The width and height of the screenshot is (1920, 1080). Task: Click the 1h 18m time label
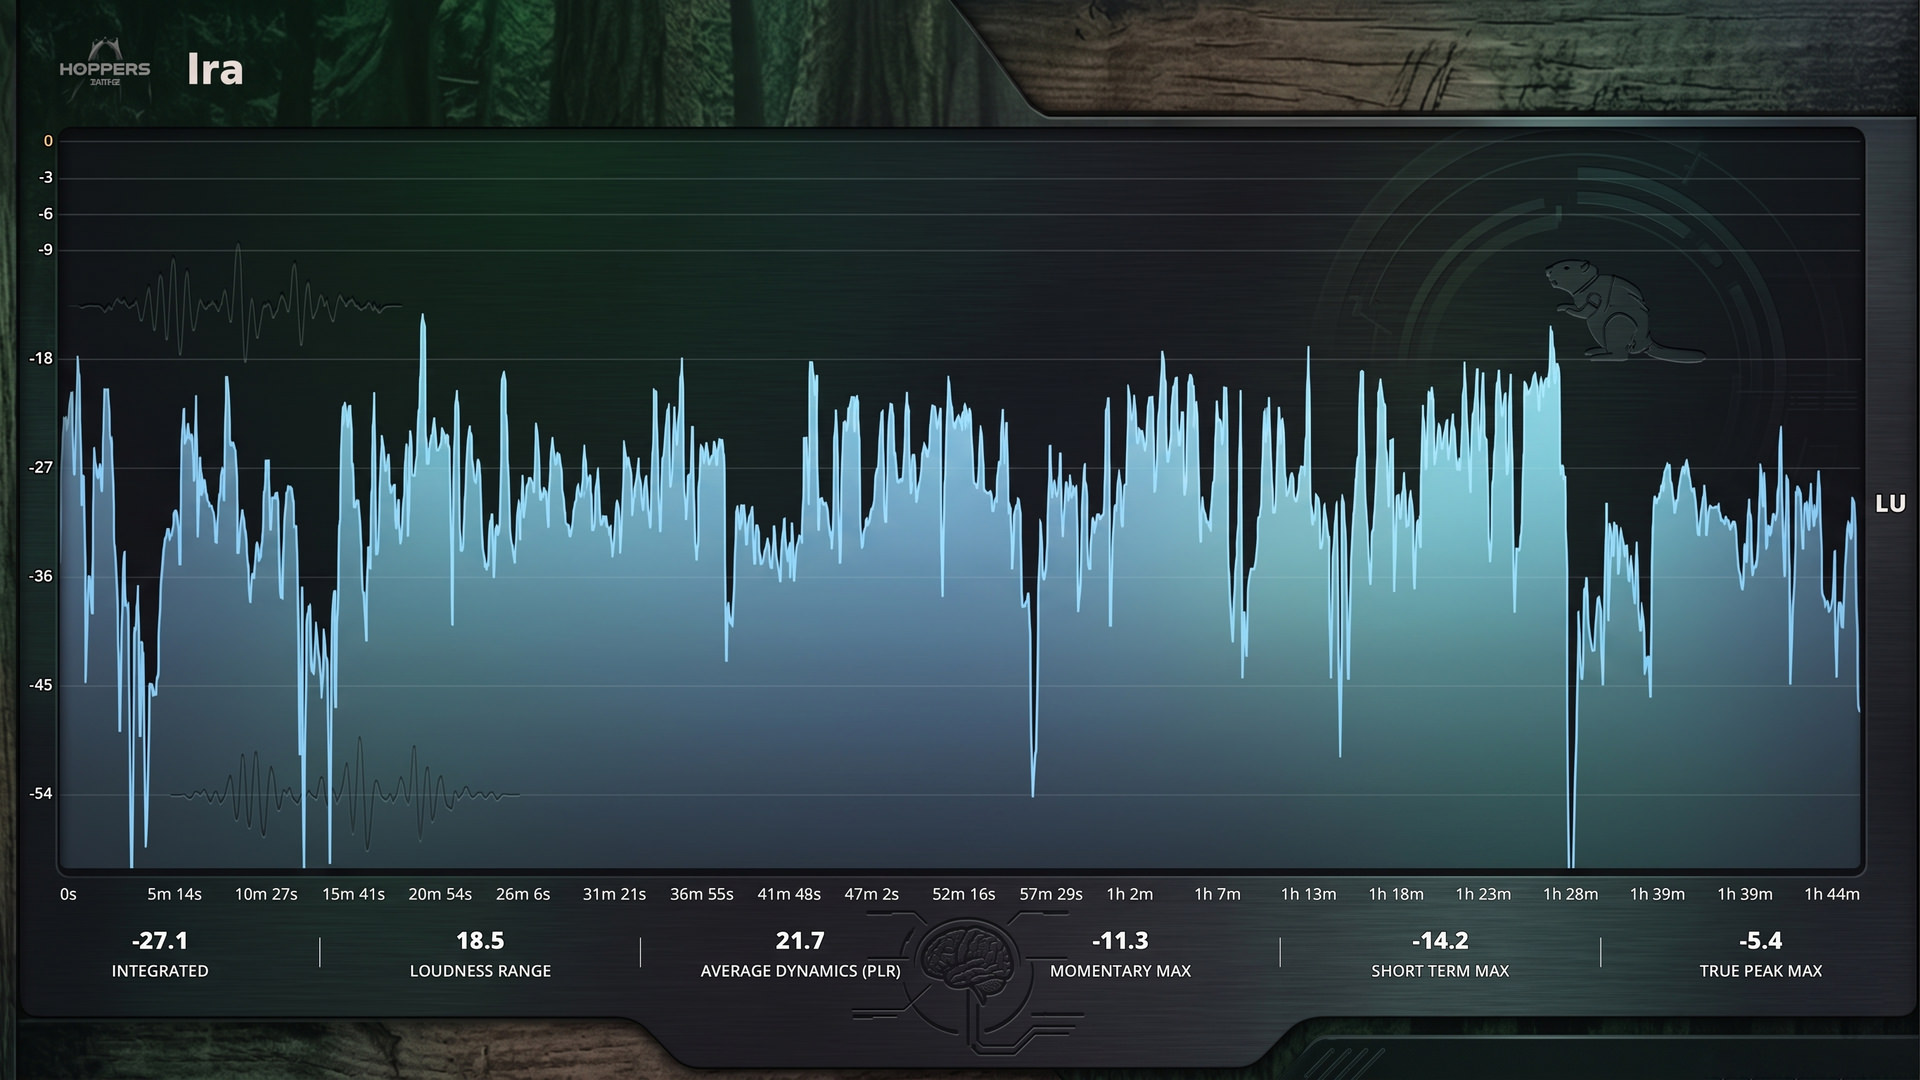point(1396,894)
